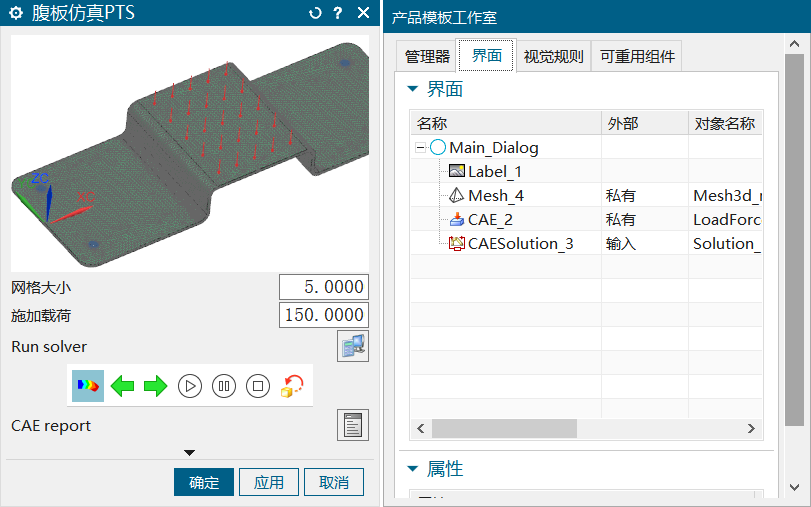This screenshot has width=811, height=507.
Task: Click the Run solver computer icon
Action: (x=353, y=346)
